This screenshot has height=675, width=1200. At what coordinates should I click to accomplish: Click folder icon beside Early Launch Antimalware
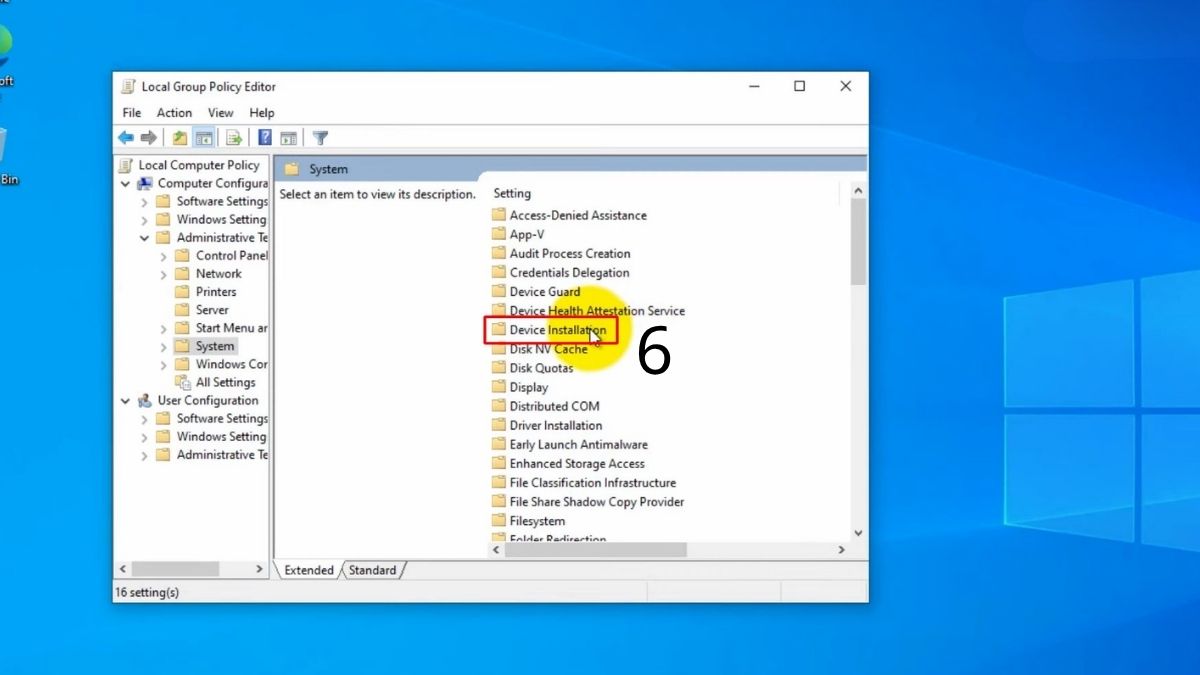(499, 444)
